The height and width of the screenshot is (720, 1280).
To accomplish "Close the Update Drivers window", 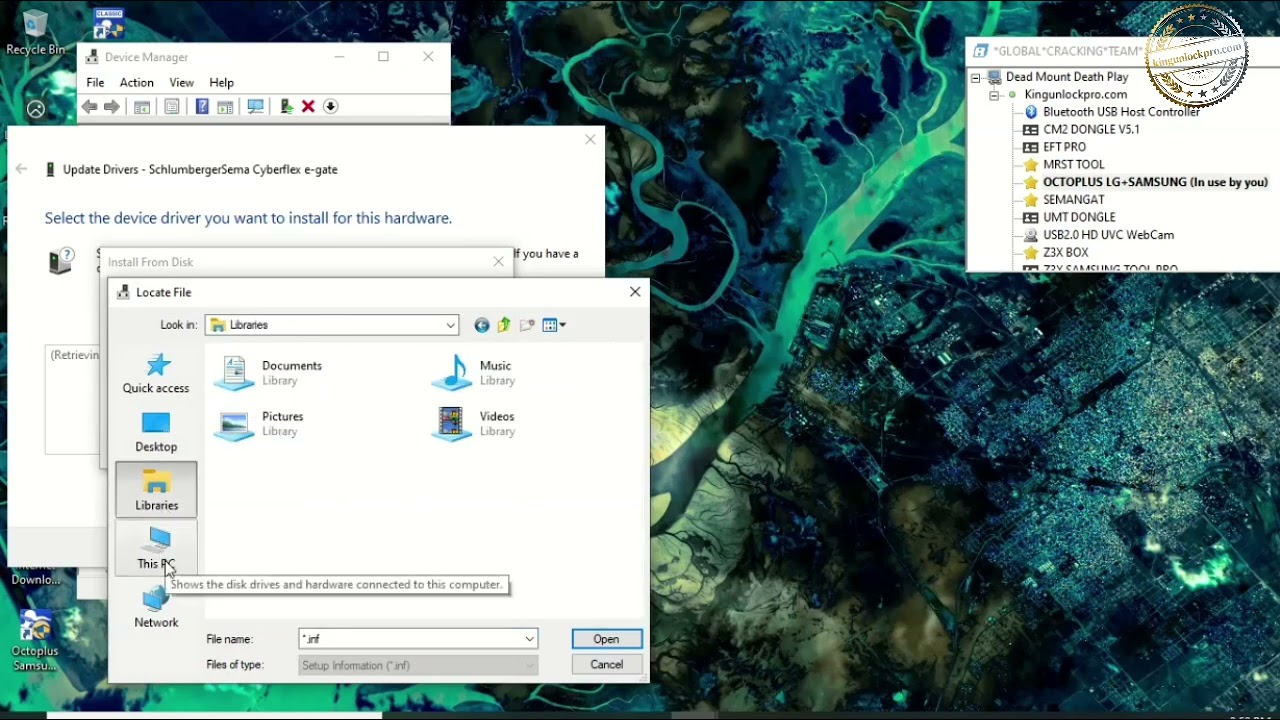I will coord(590,140).
